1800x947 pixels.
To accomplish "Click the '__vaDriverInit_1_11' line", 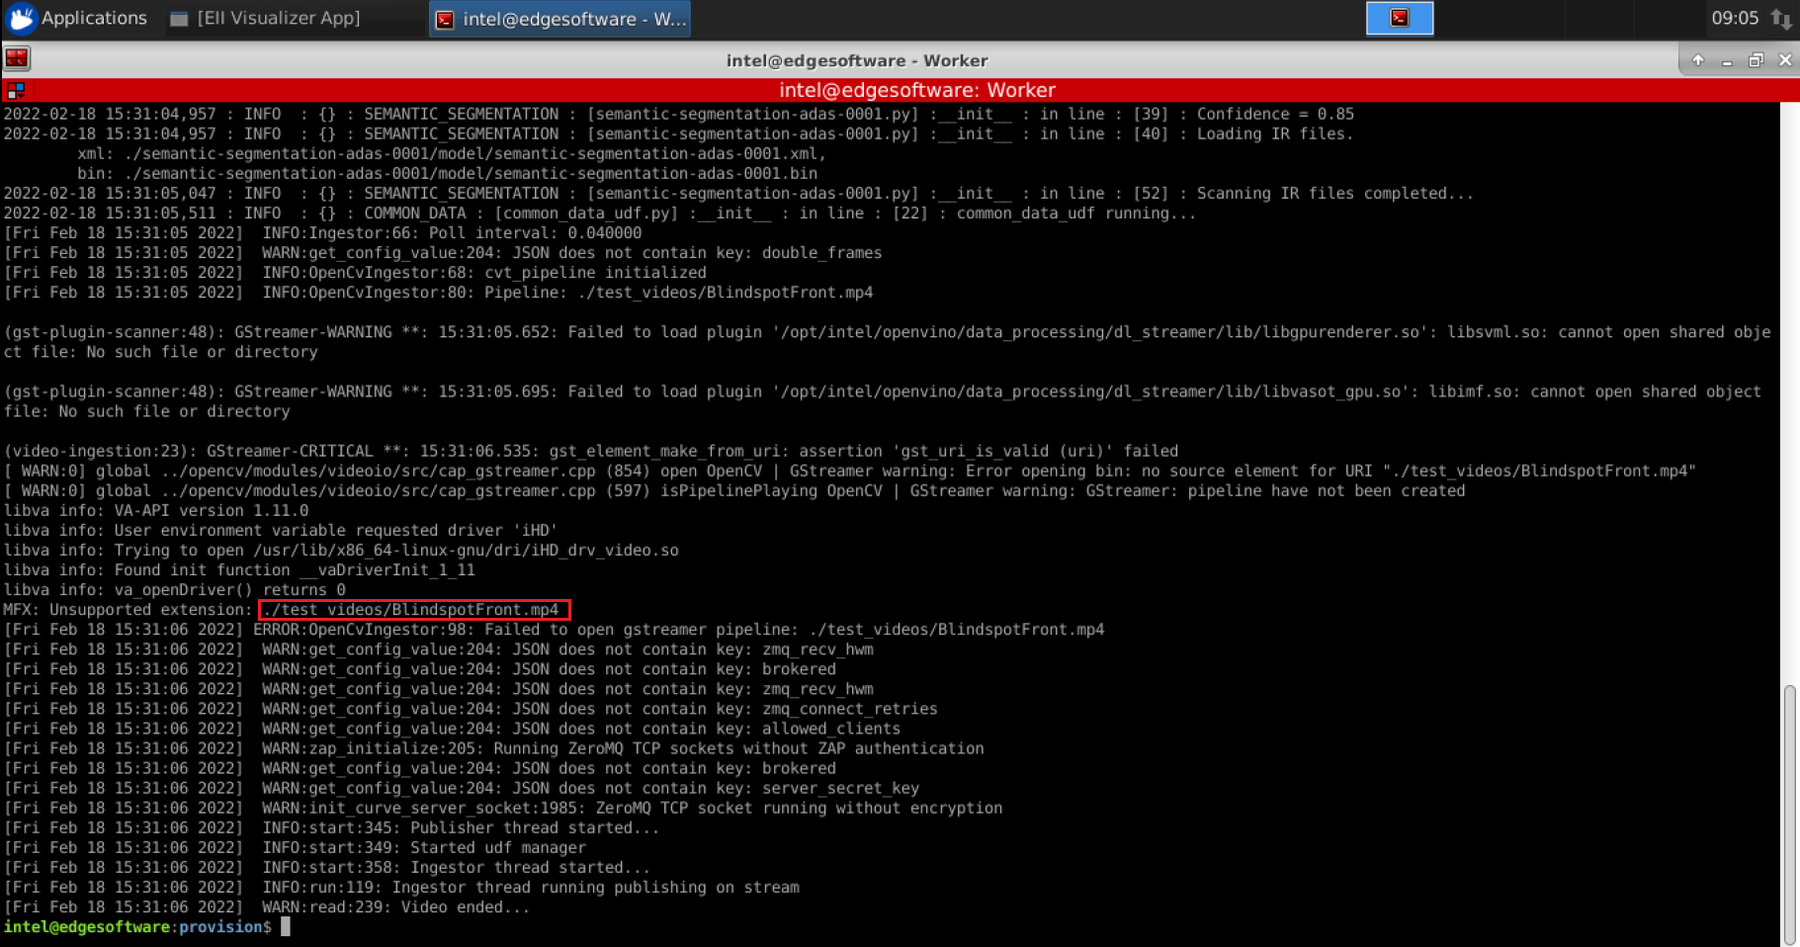I will [x=239, y=570].
